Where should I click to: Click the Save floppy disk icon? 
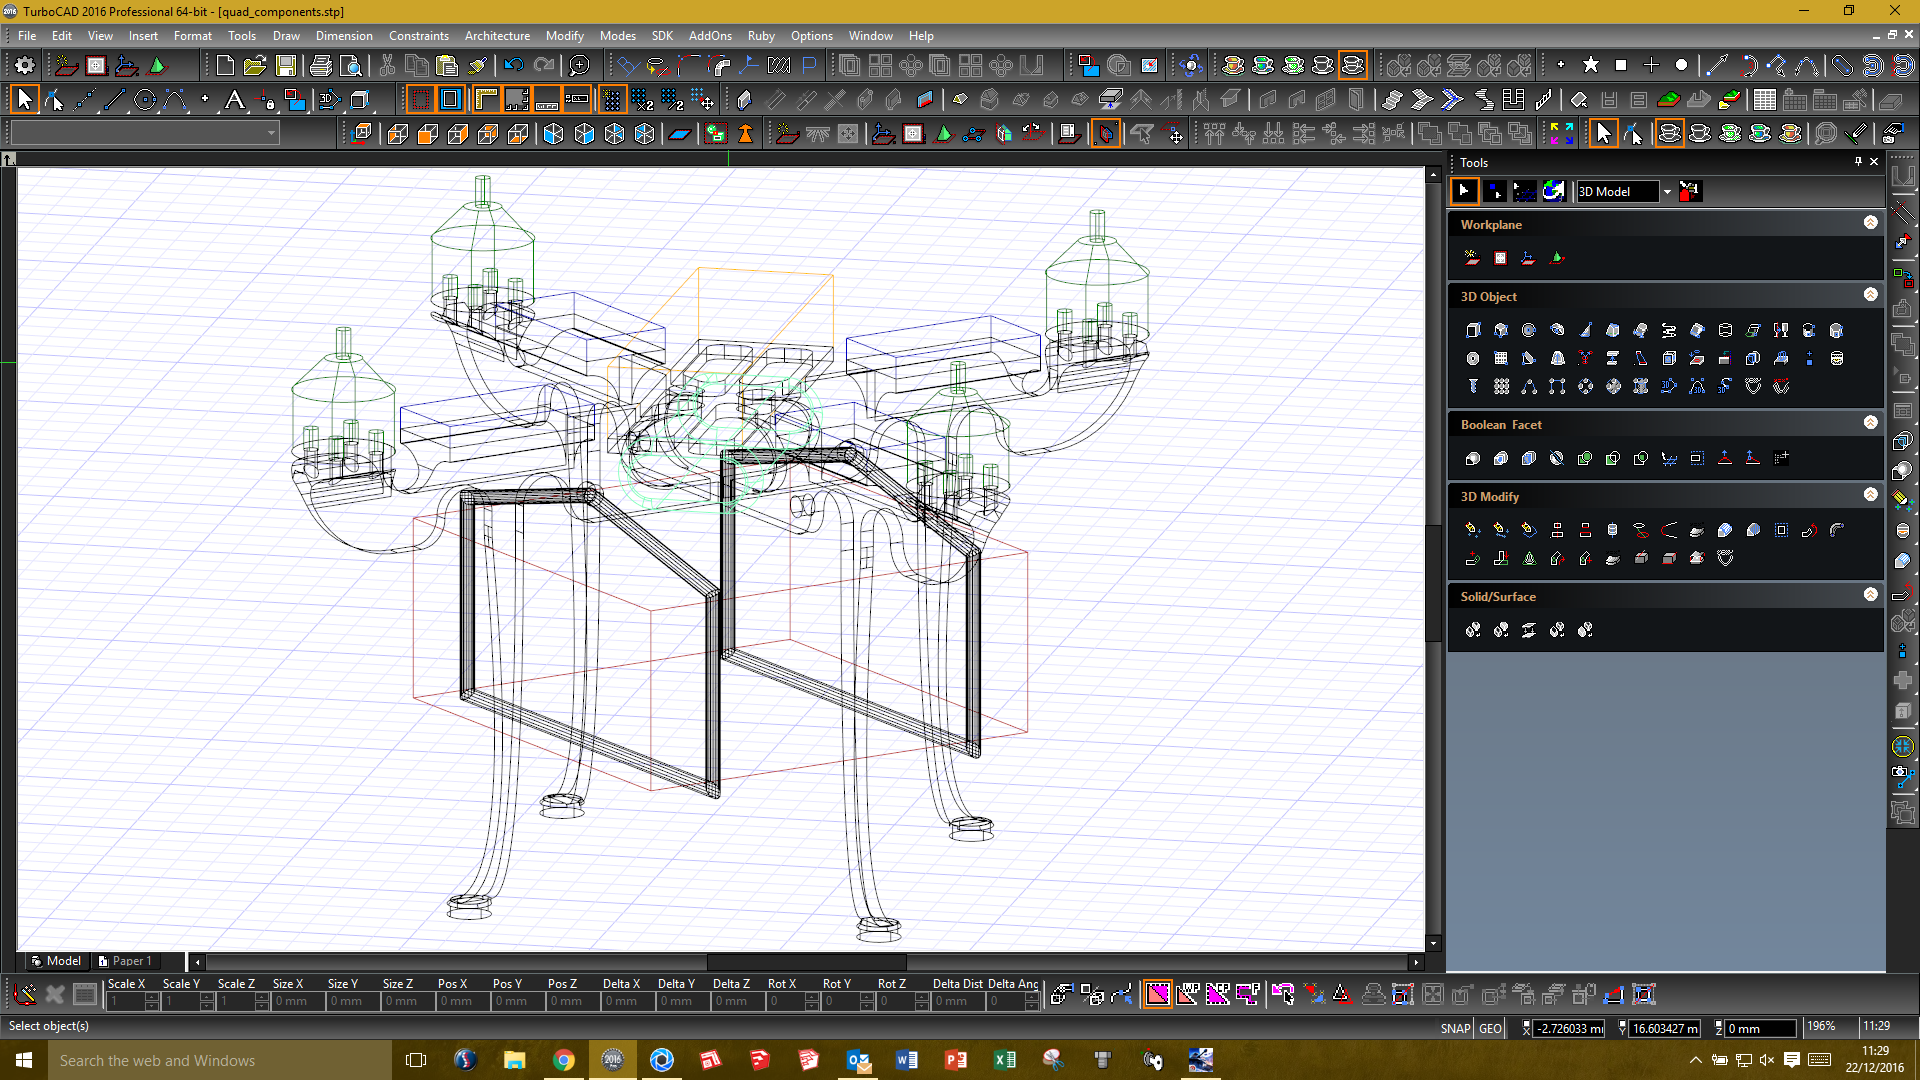coord(286,66)
